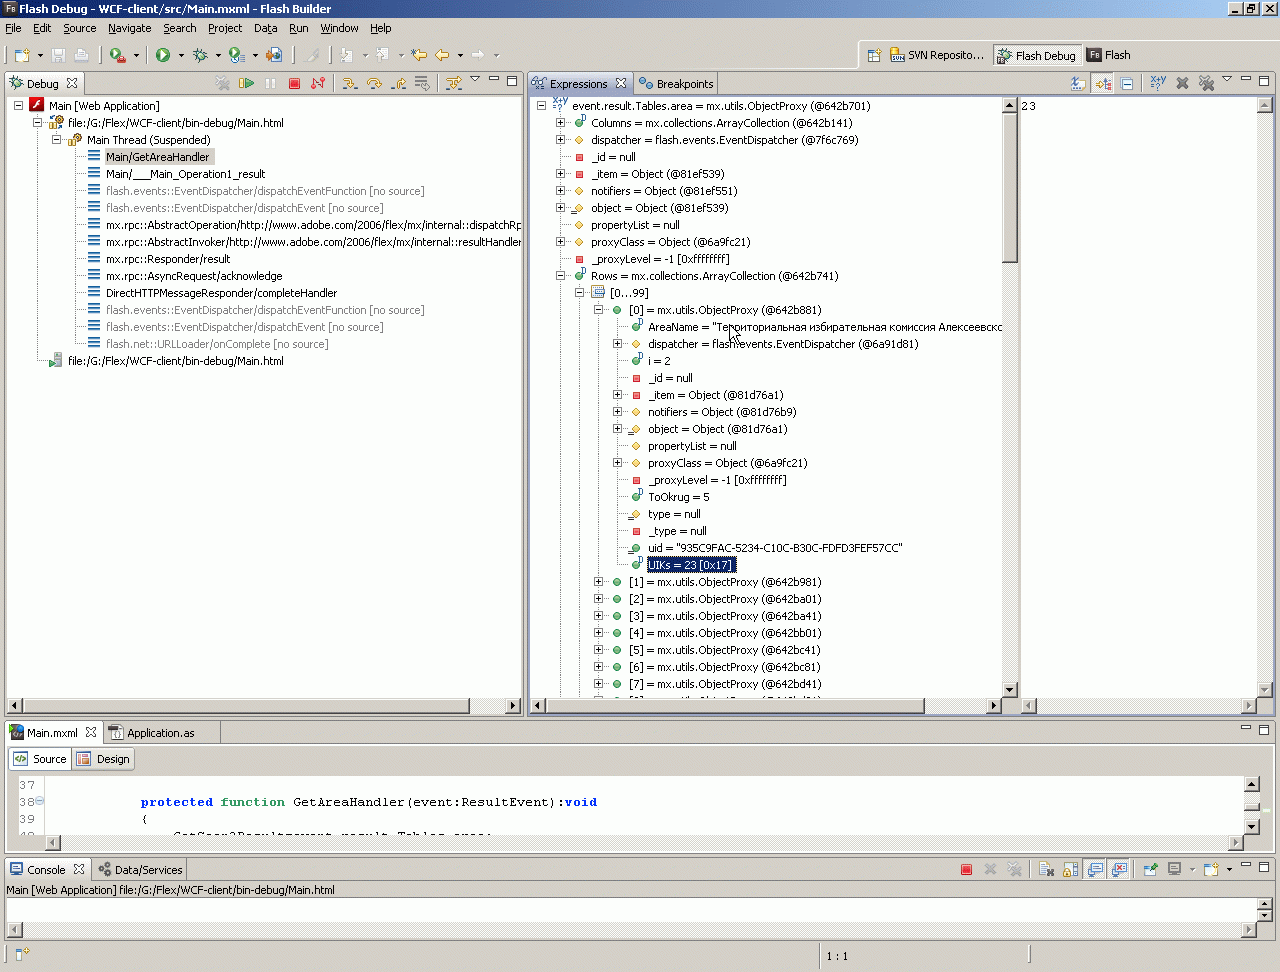
Task: Collapse the Main [Web Application] node
Action: coord(19,106)
